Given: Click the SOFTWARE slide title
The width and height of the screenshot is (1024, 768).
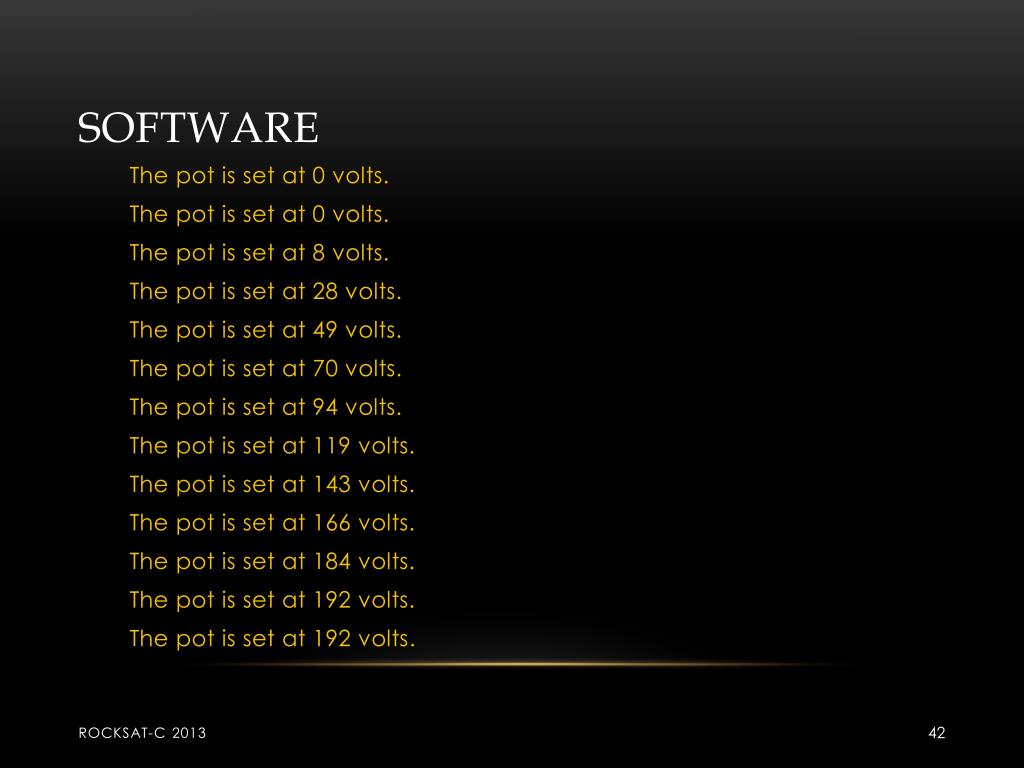Looking at the screenshot, I should coord(198,127).
